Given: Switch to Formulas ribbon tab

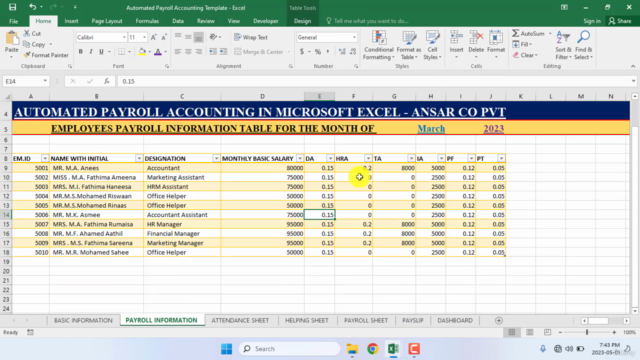Looking at the screenshot, I should click(147, 21).
